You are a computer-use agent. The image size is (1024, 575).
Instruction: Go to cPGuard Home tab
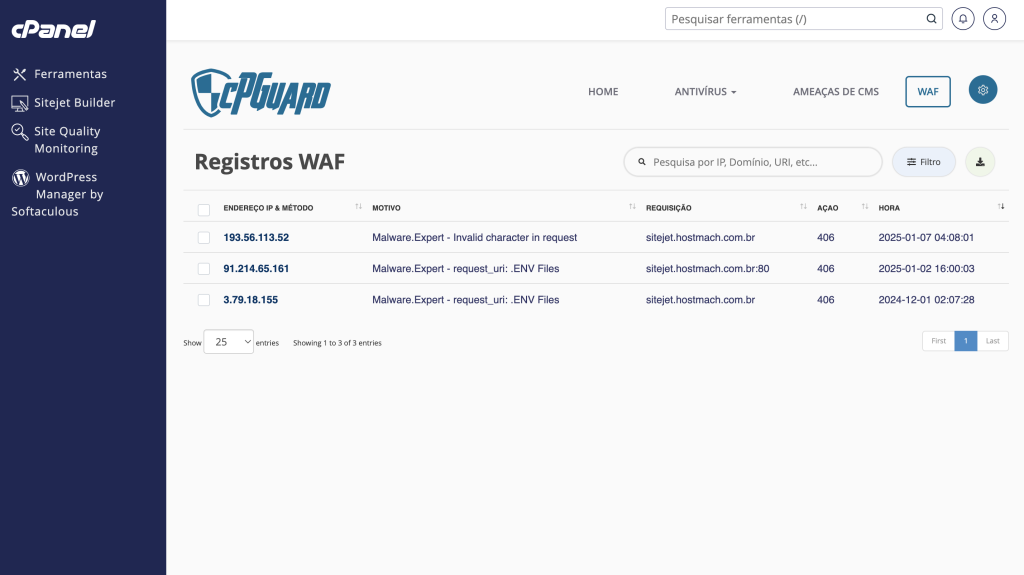(x=603, y=91)
